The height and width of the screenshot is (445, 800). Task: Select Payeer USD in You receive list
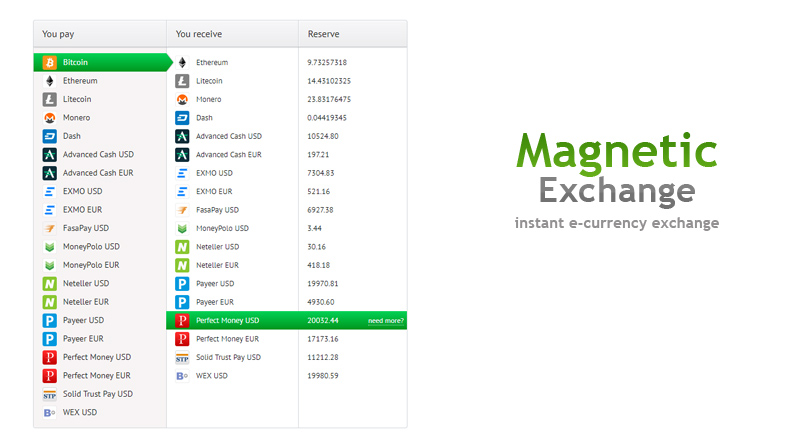click(215, 283)
